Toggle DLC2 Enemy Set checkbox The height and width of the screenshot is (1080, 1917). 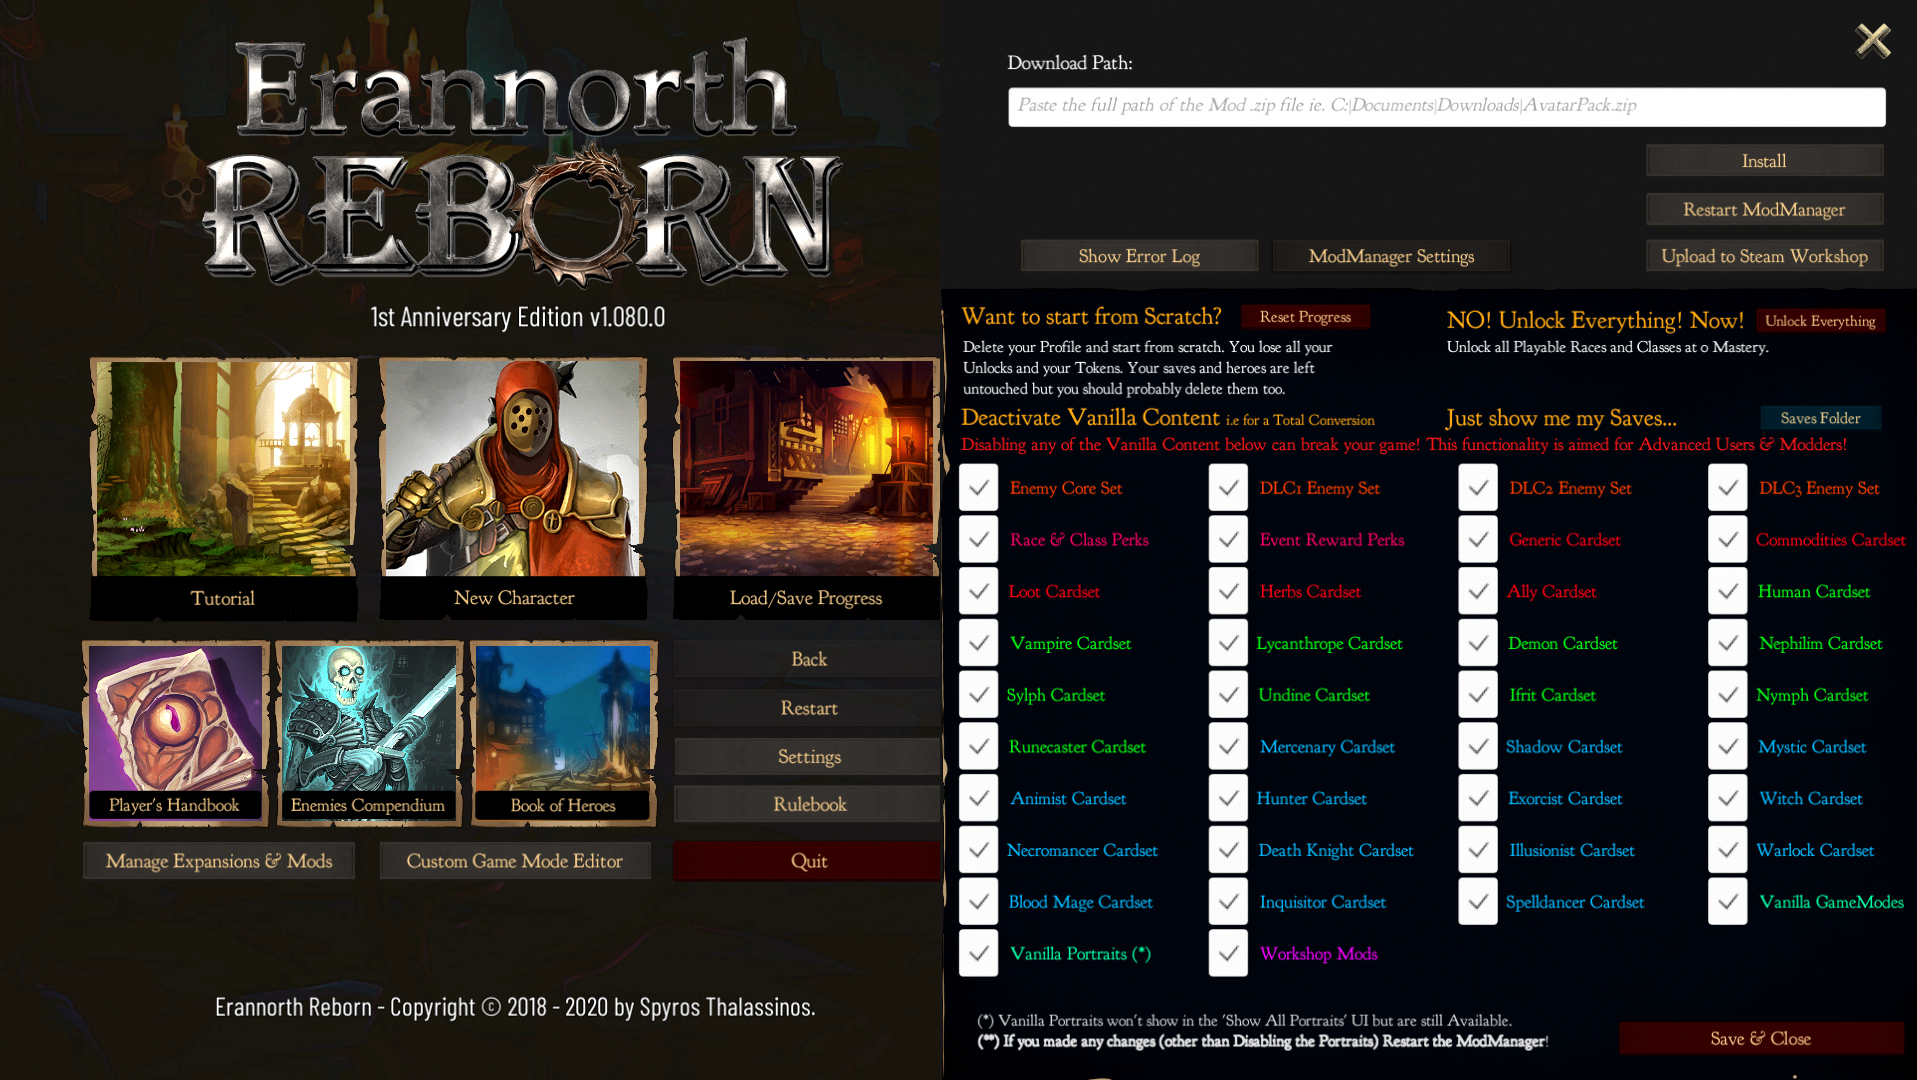pos(1478,488)
